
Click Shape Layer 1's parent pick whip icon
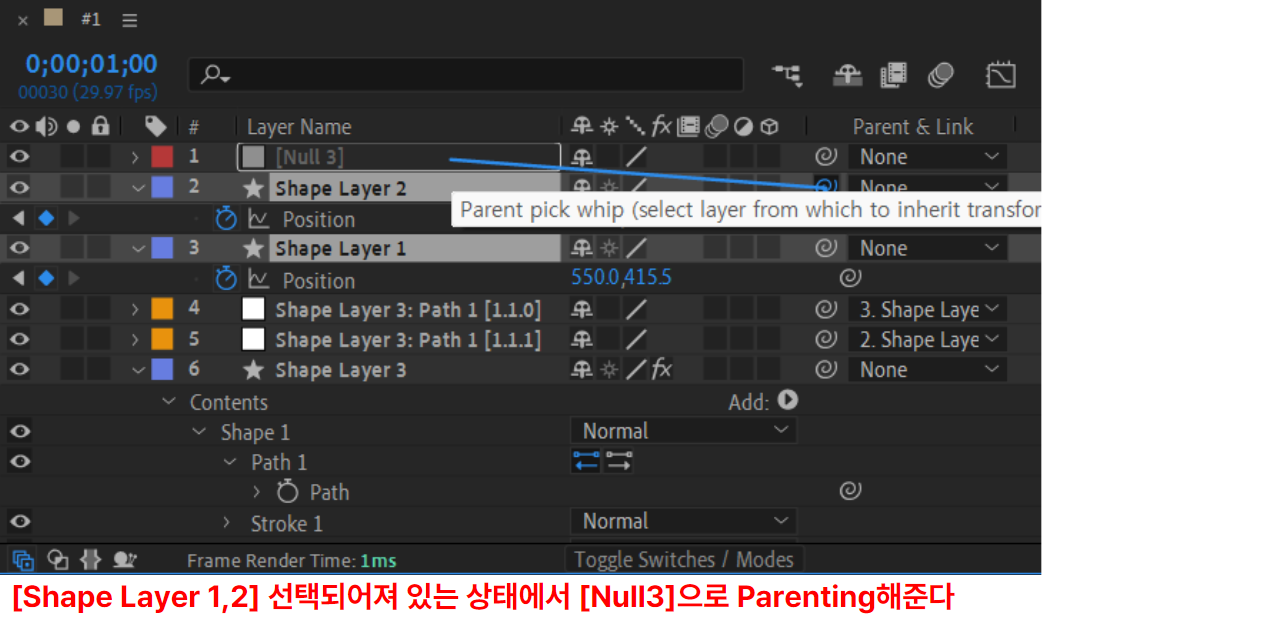(x=824, y=247)
